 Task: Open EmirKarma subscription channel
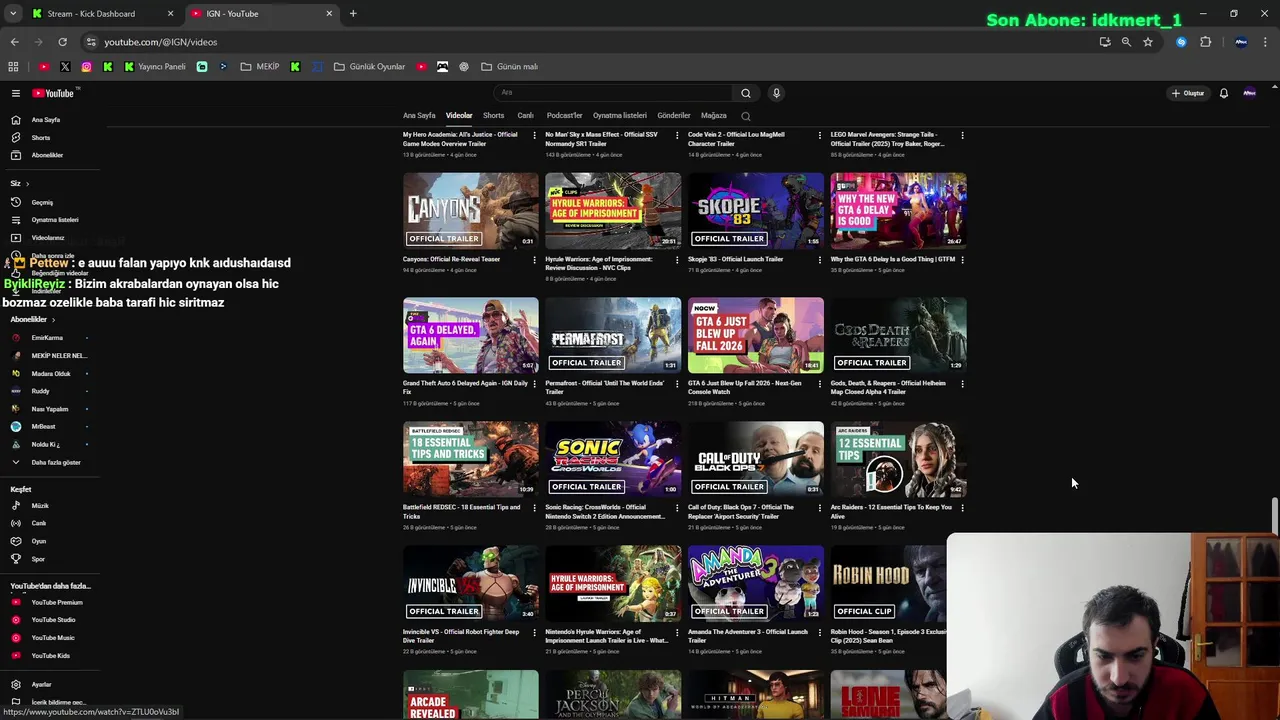click(46, 338)
